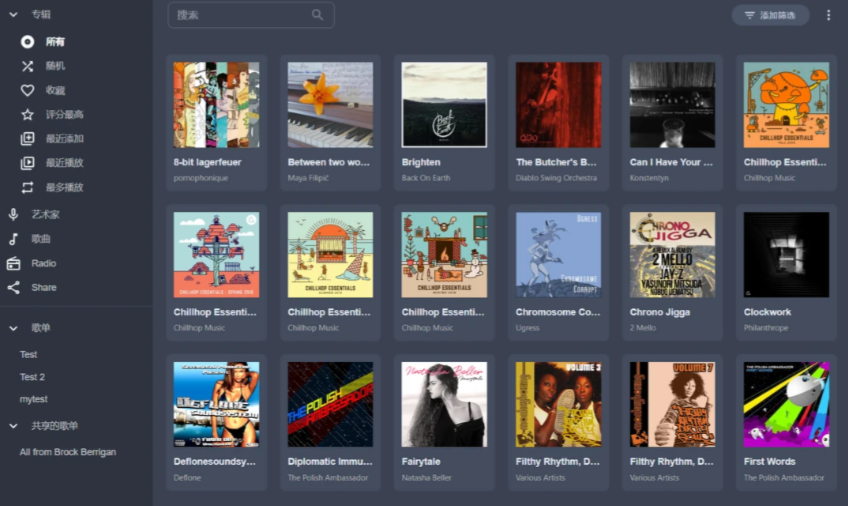This screenshot has width=848, height=506.
Task: Click the Radio icon in sidebar
Action: point(14,263)
